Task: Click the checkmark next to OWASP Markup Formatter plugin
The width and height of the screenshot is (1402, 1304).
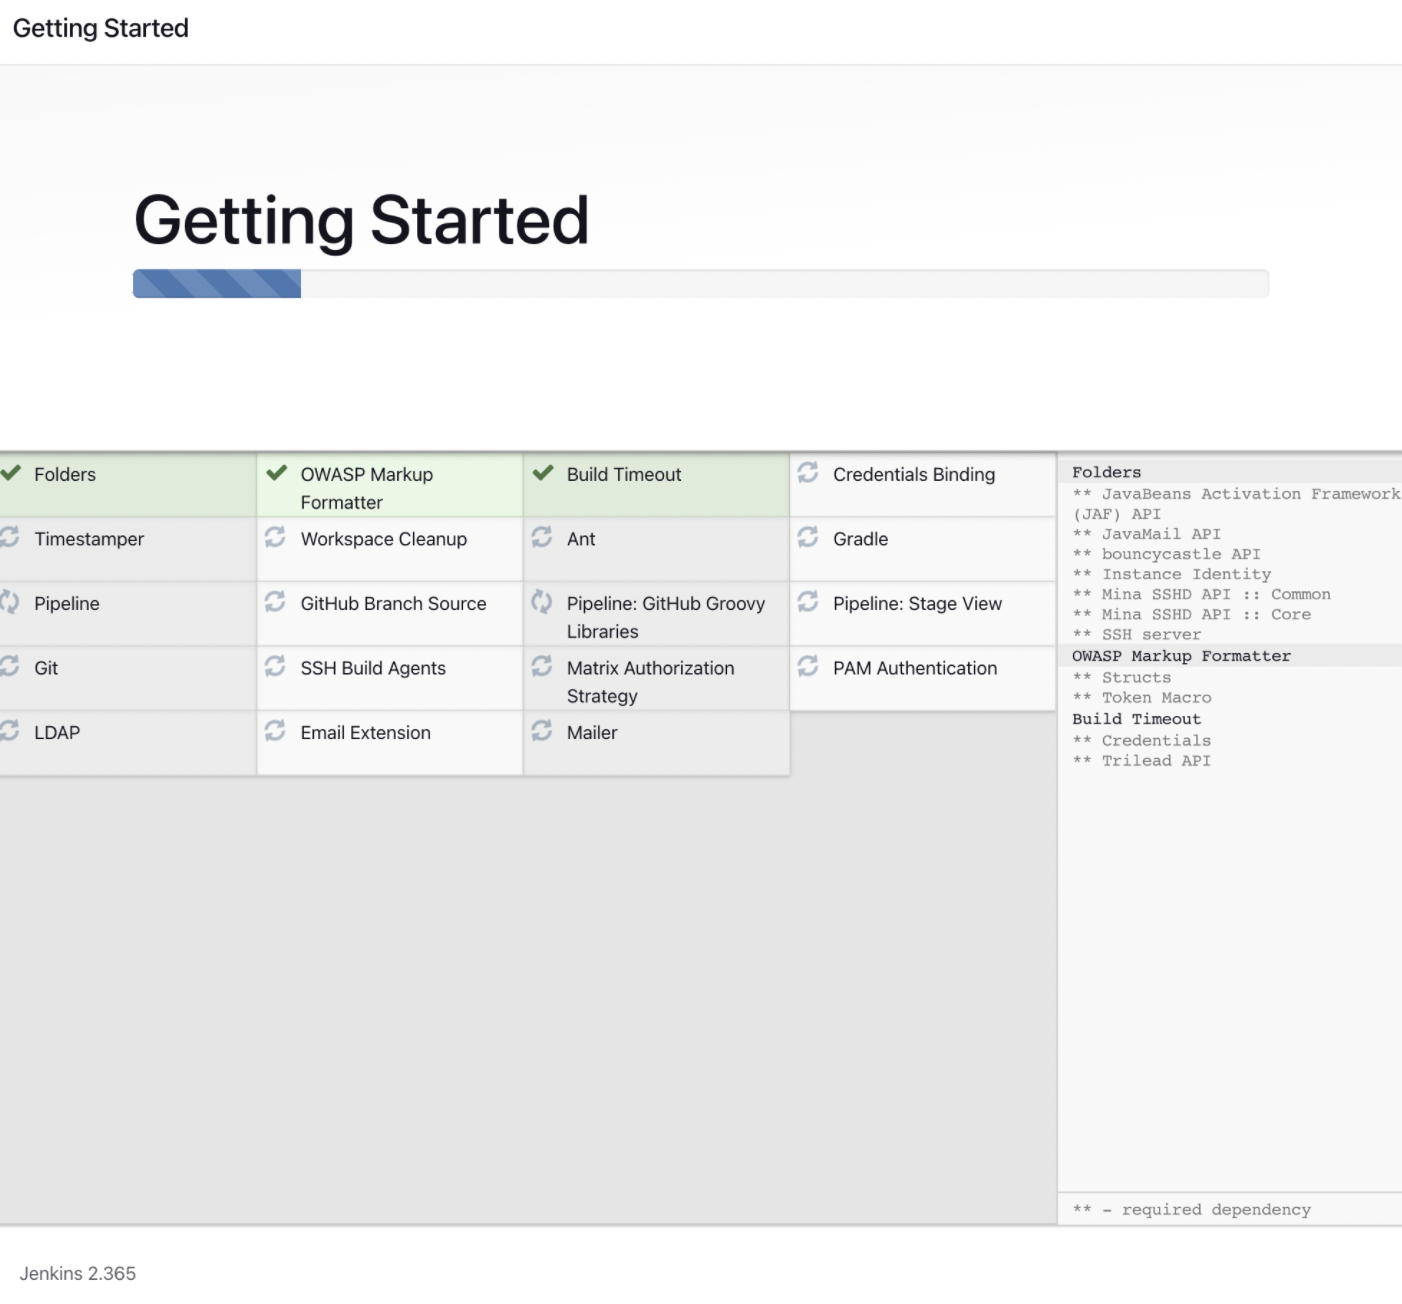Action: tap(277, 473)
